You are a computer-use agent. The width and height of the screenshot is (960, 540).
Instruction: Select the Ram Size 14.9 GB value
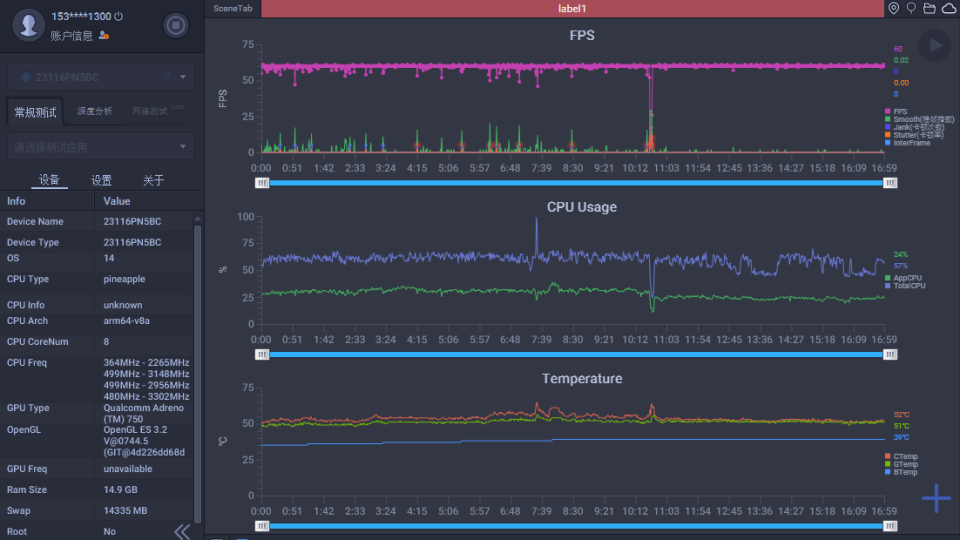point(120,490)
